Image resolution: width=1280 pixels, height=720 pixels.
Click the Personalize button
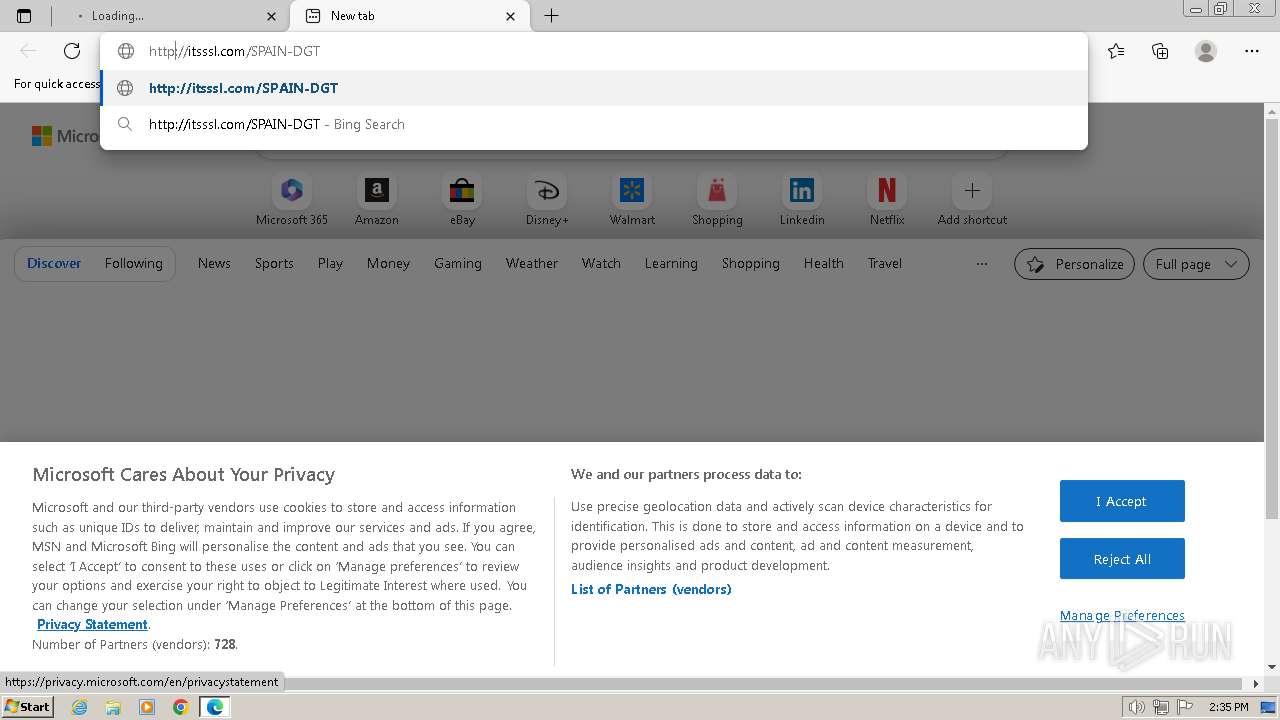coord(1074,264)
